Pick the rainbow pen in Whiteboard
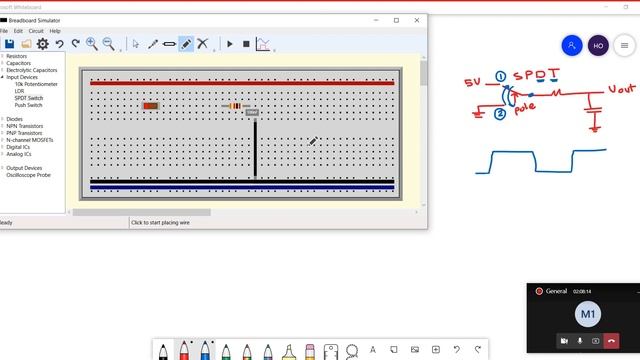This screenshot has width=640, height=360. 247,351
